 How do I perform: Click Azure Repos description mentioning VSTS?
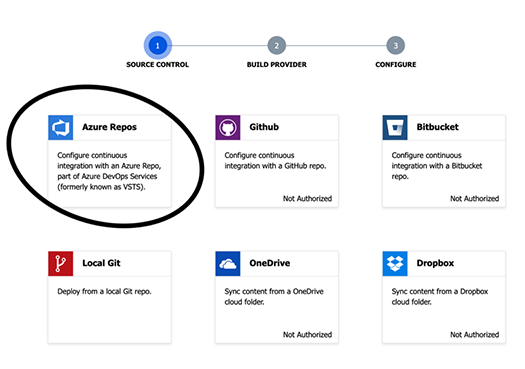(109, 171)
